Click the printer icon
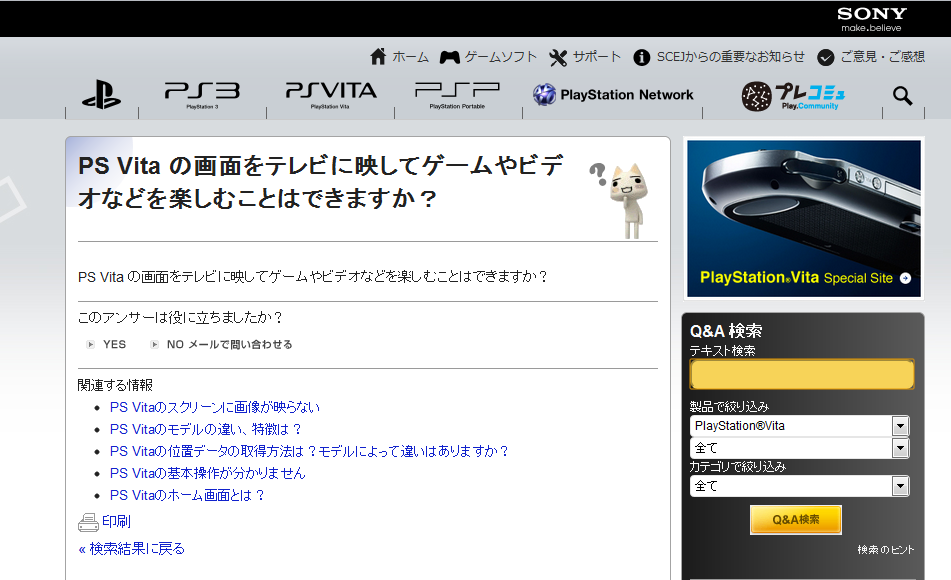 [89, 522]
